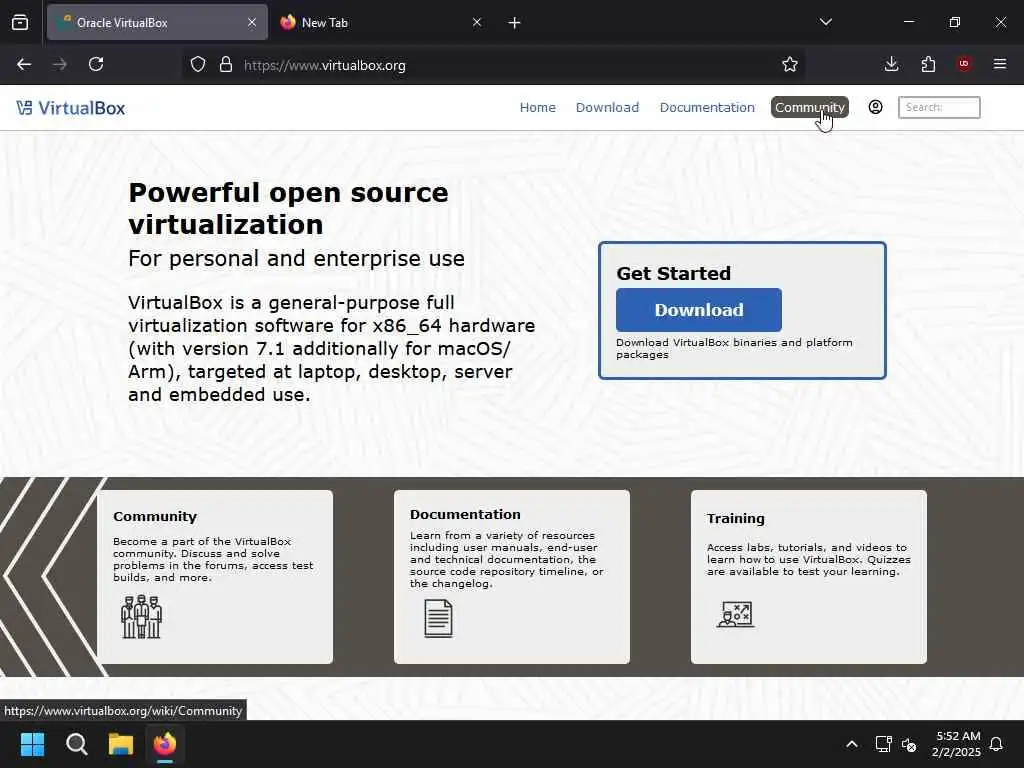This screenshot has height=768, width=1024.
Task: Open the notifications bell in the taskbar
Action: click(996, 744)
